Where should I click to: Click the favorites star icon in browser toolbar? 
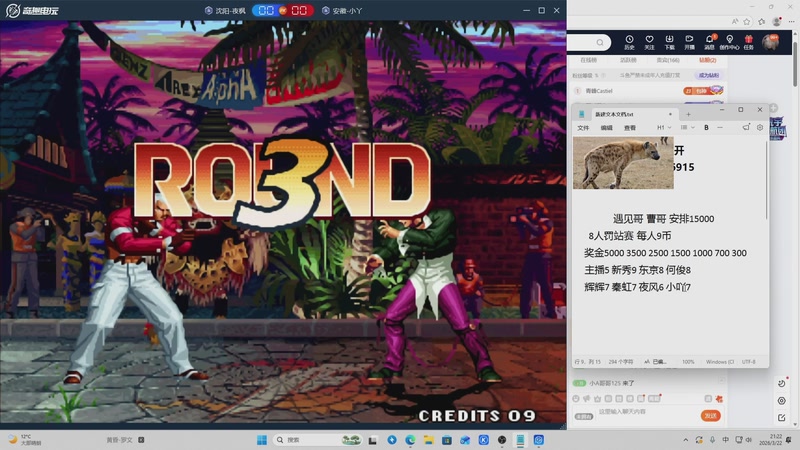click(747, 21)
